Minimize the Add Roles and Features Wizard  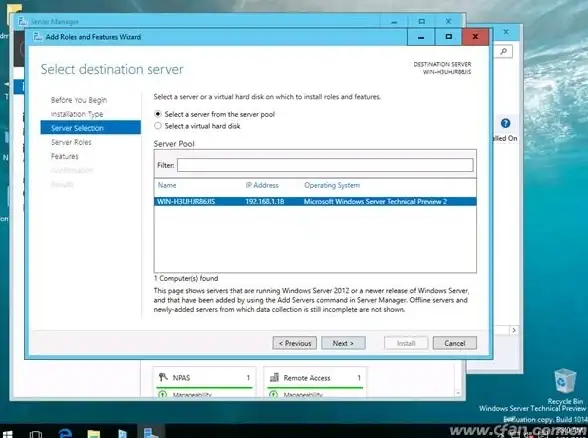(421, 37)
